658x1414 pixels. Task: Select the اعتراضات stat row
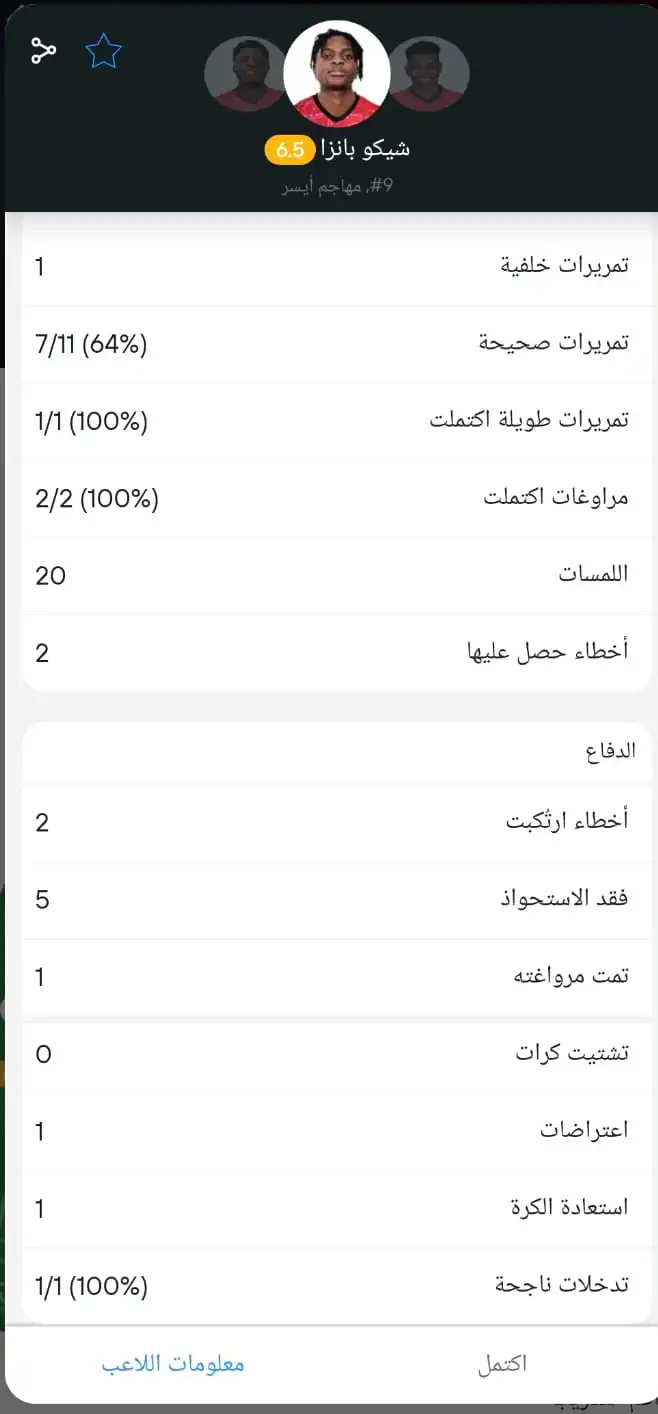pos(330,1129)
